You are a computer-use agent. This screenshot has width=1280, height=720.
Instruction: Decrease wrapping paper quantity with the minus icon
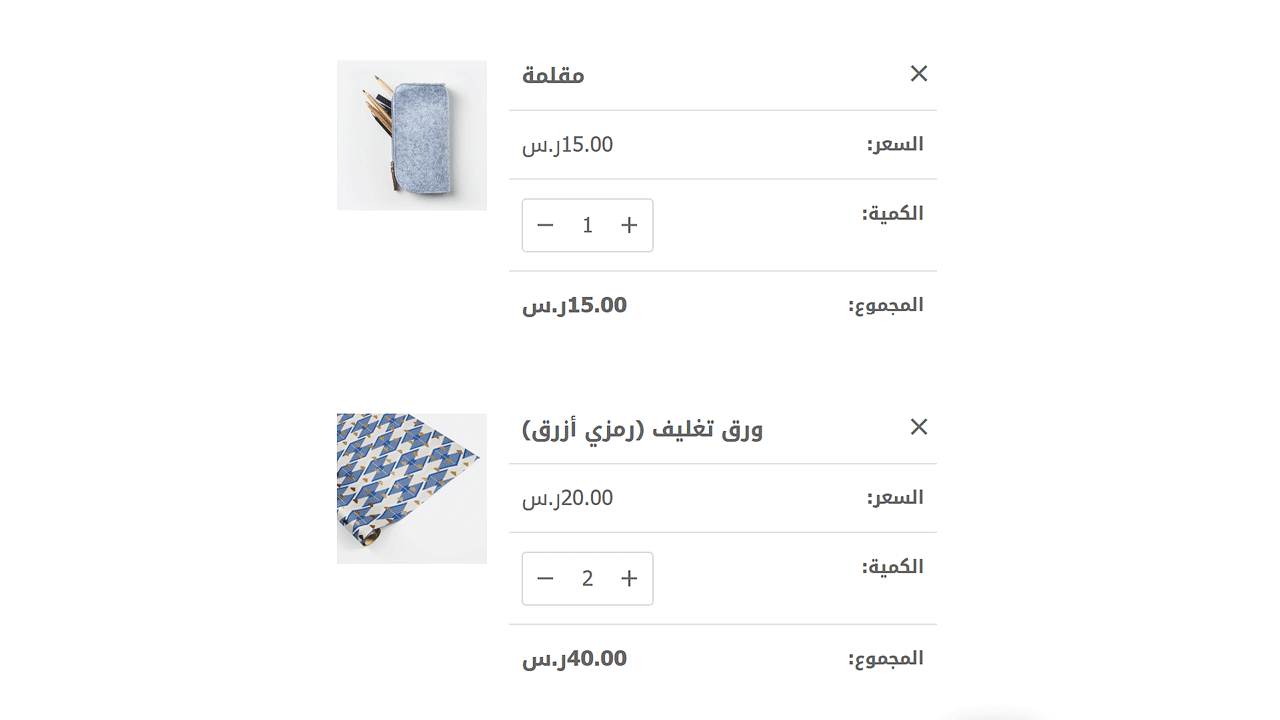tap(545, 578)
